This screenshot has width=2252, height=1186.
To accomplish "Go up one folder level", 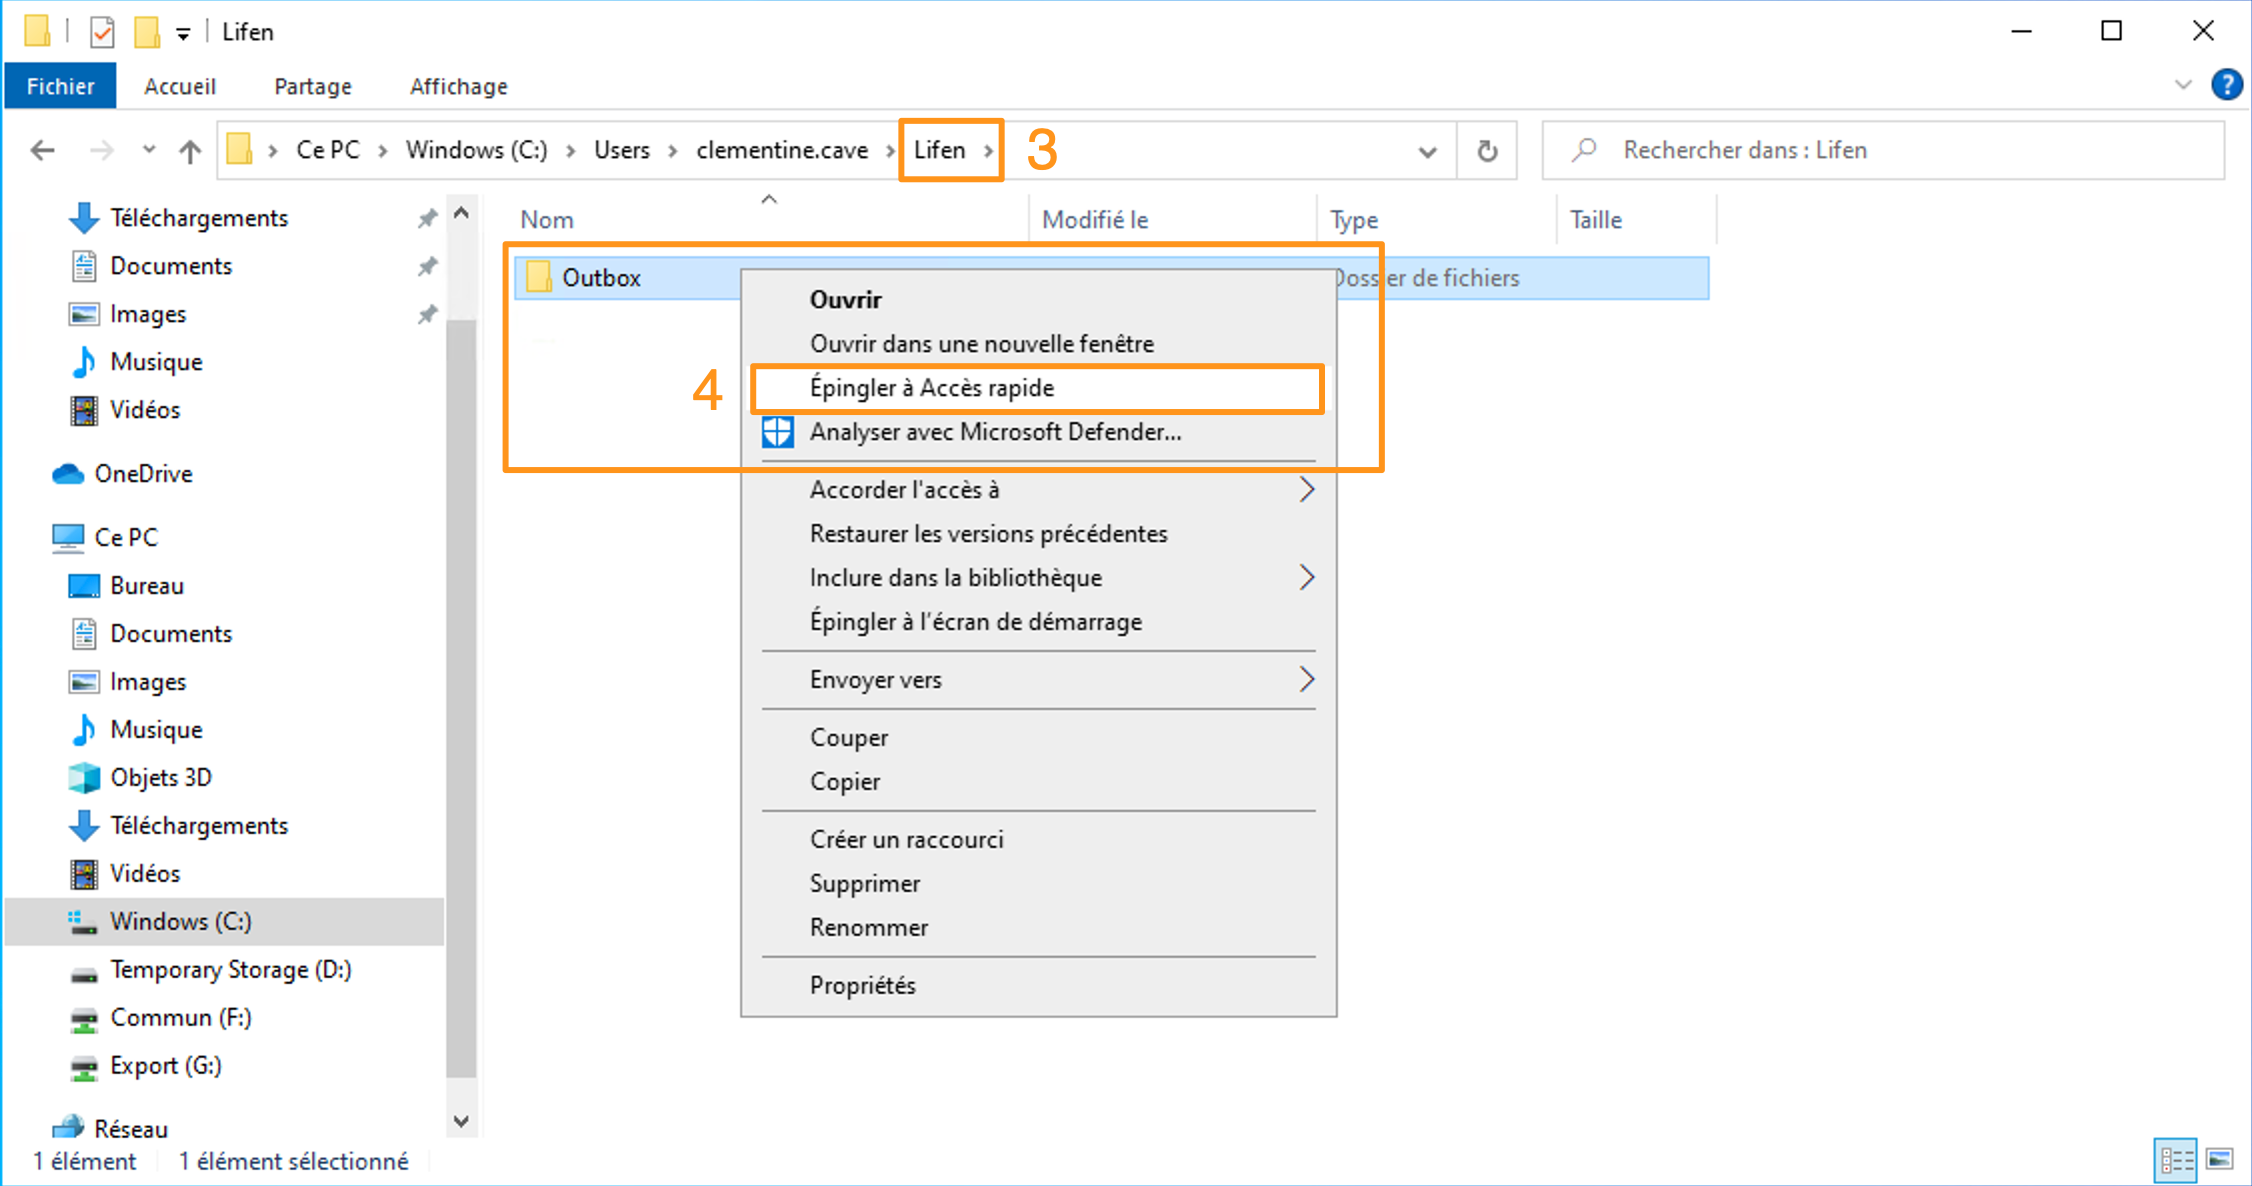I will (190, 150).
